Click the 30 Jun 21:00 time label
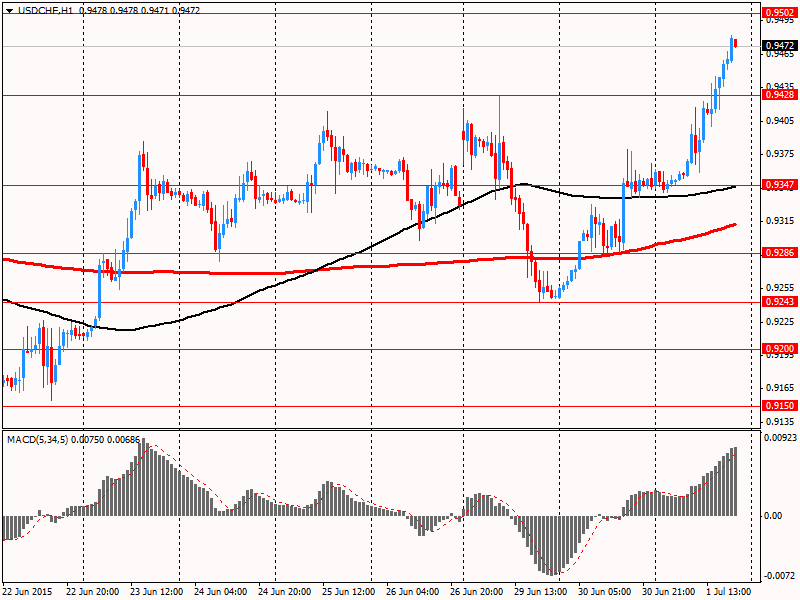The image size is (800, 600). tap(669, 592)
